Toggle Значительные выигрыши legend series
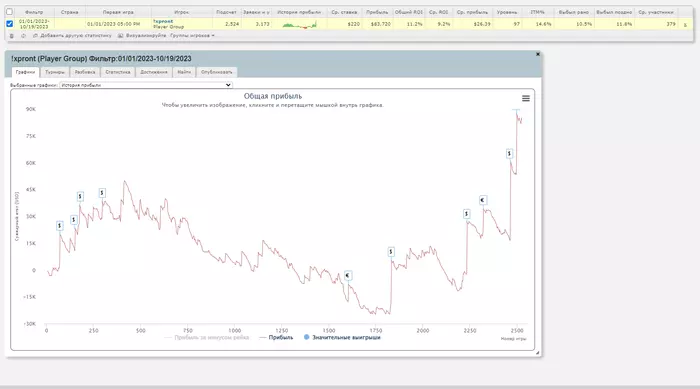 pyautogui.click(x=342, y=338)
